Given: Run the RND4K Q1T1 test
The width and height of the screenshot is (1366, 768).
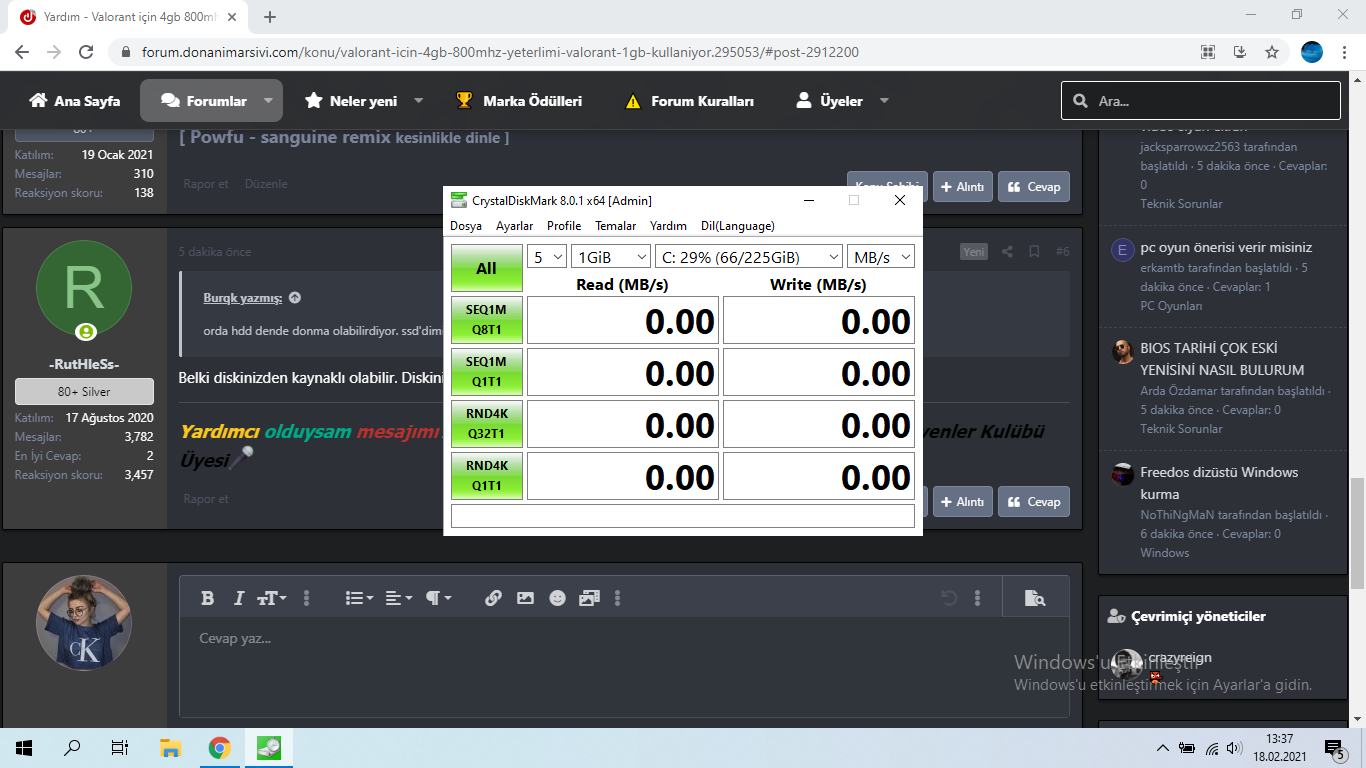Looking at the screenshot, I should [x=487, y=476].
